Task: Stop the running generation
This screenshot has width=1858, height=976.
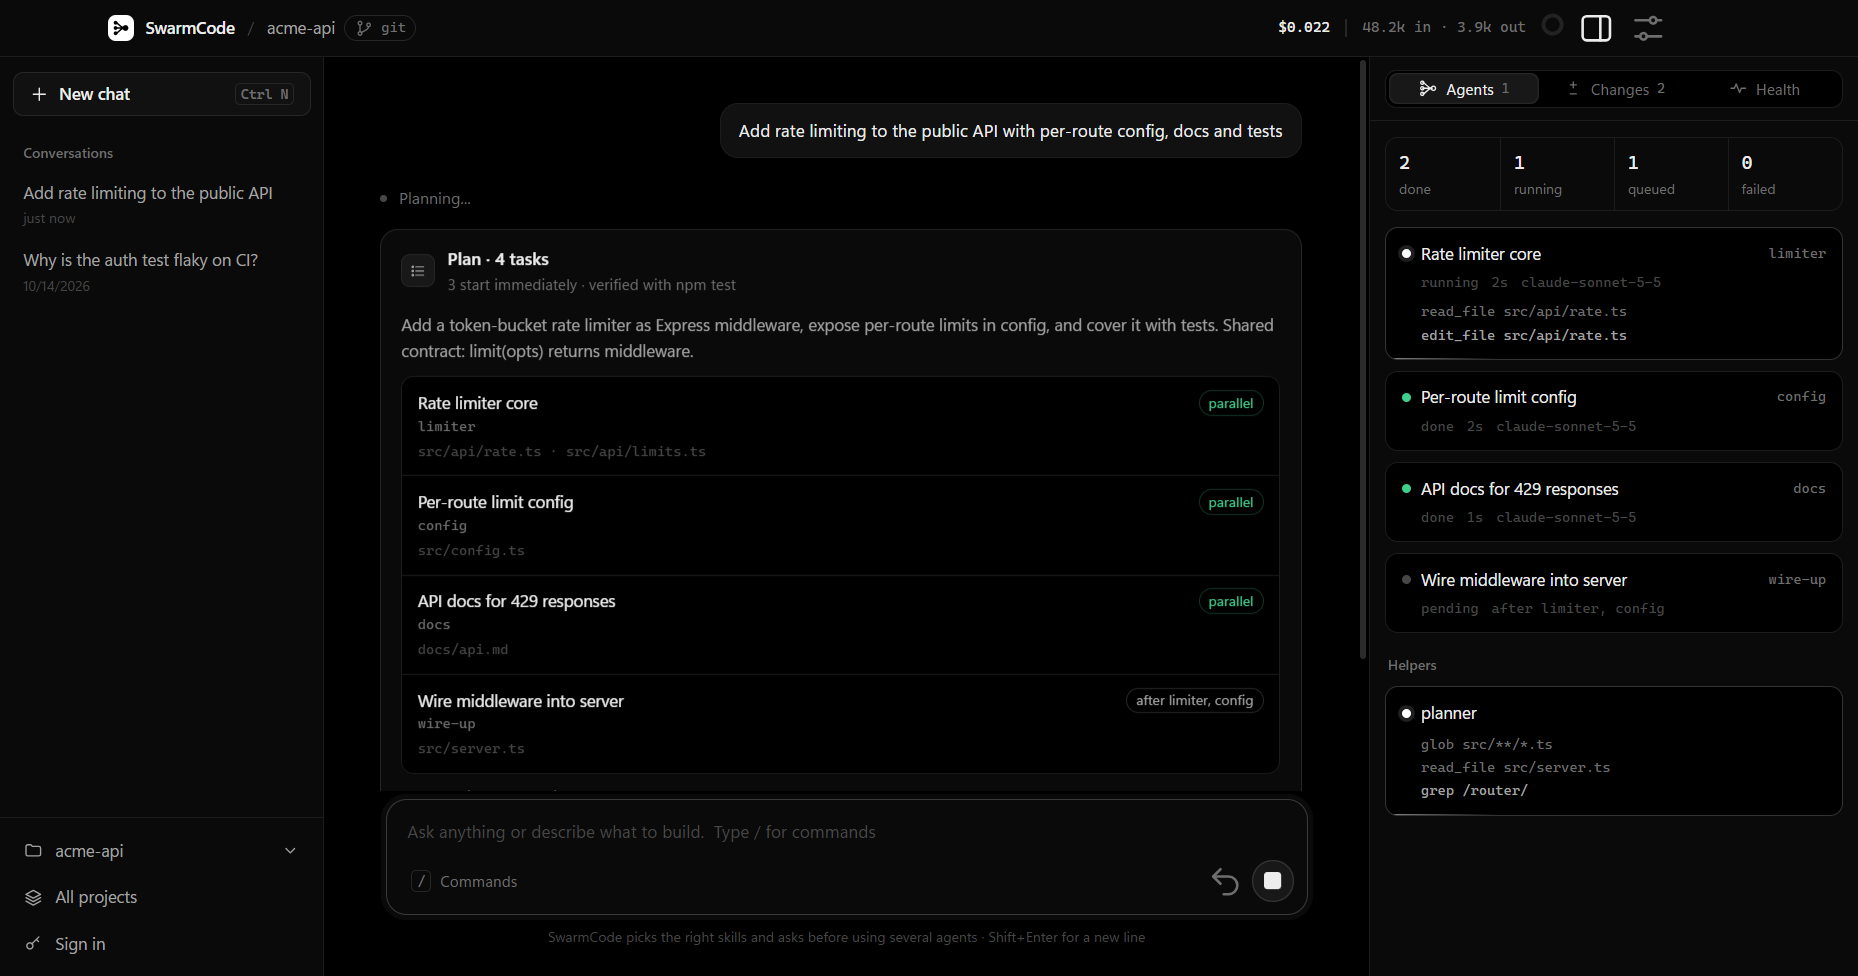Action: [x=1273, y=881]
